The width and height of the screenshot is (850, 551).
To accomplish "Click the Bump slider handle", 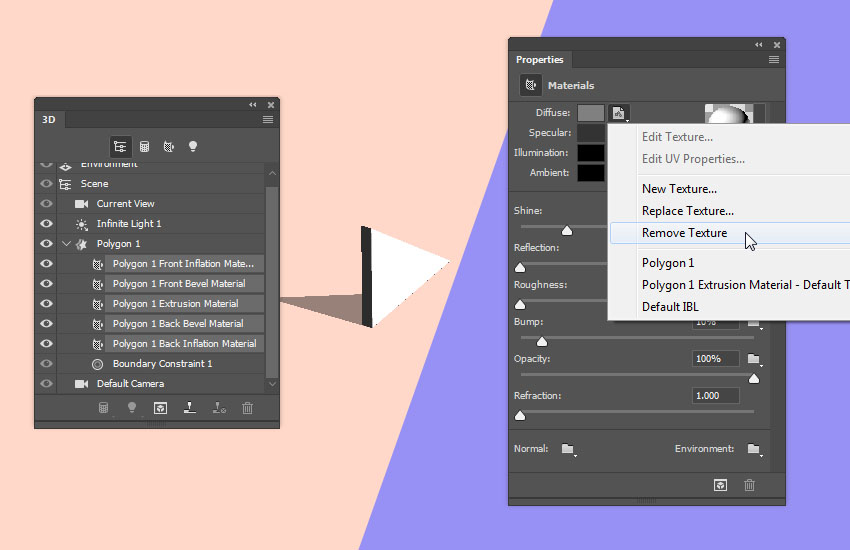I will pos(542,342).
